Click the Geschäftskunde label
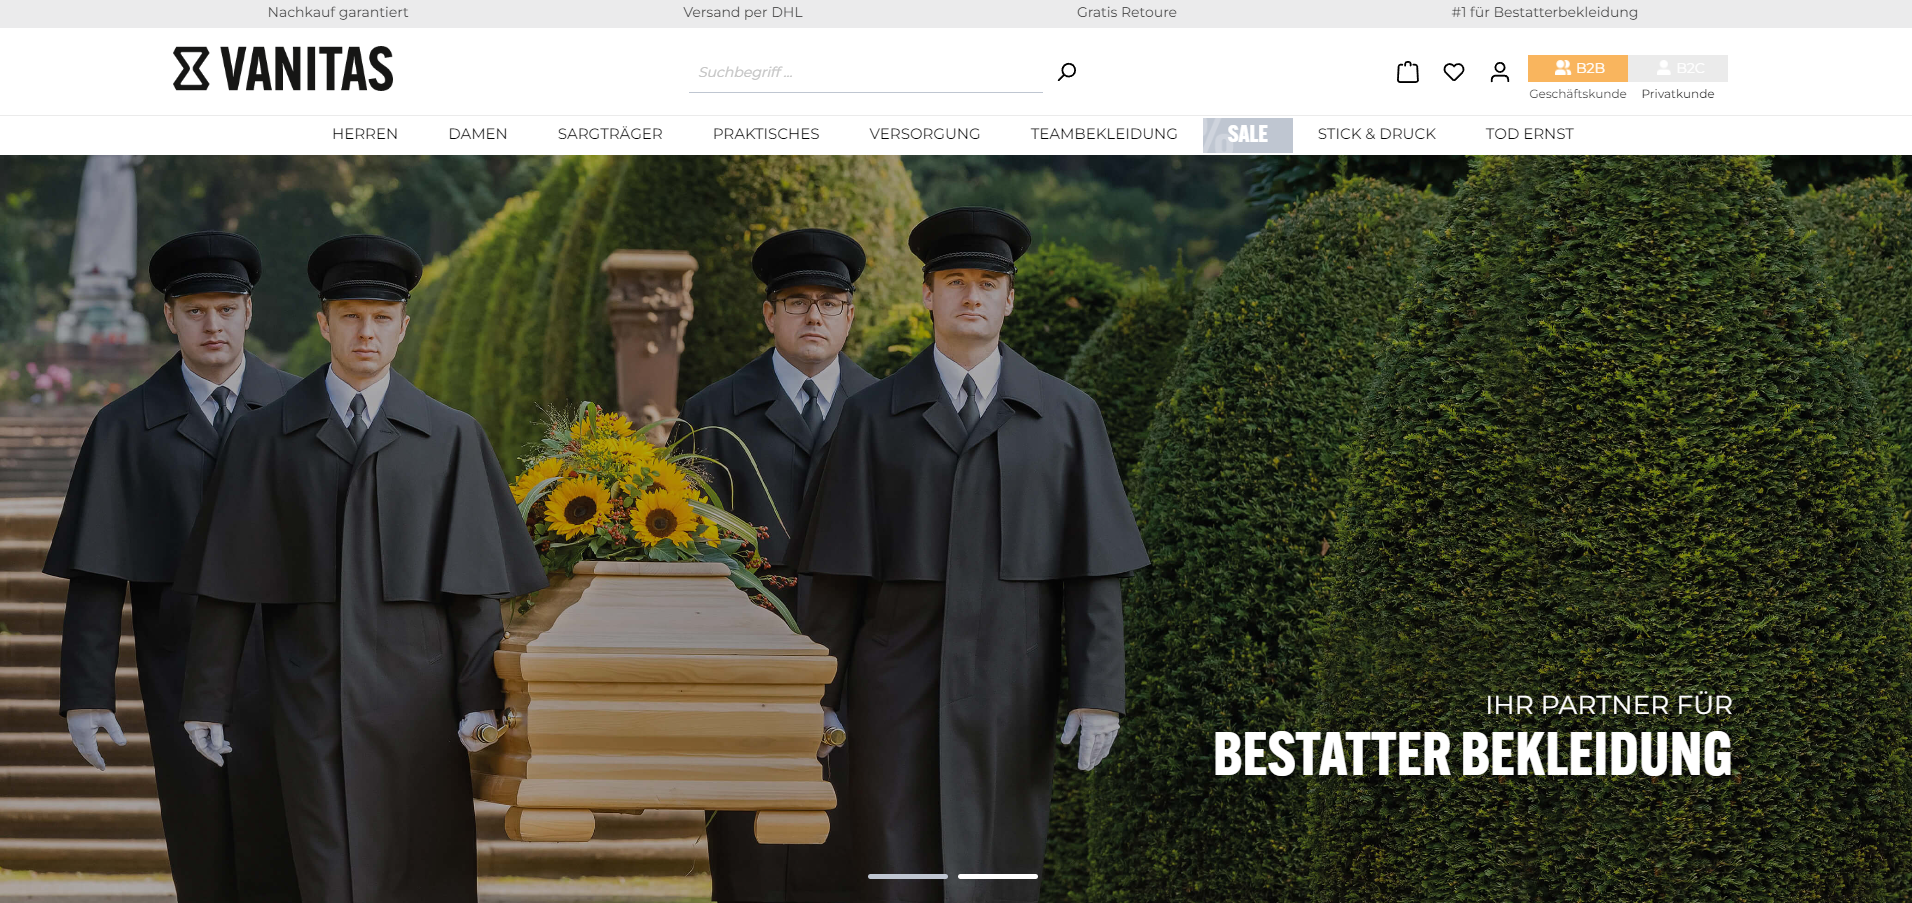Viewport: 1912px width, 903px height. coord(1578,94)
